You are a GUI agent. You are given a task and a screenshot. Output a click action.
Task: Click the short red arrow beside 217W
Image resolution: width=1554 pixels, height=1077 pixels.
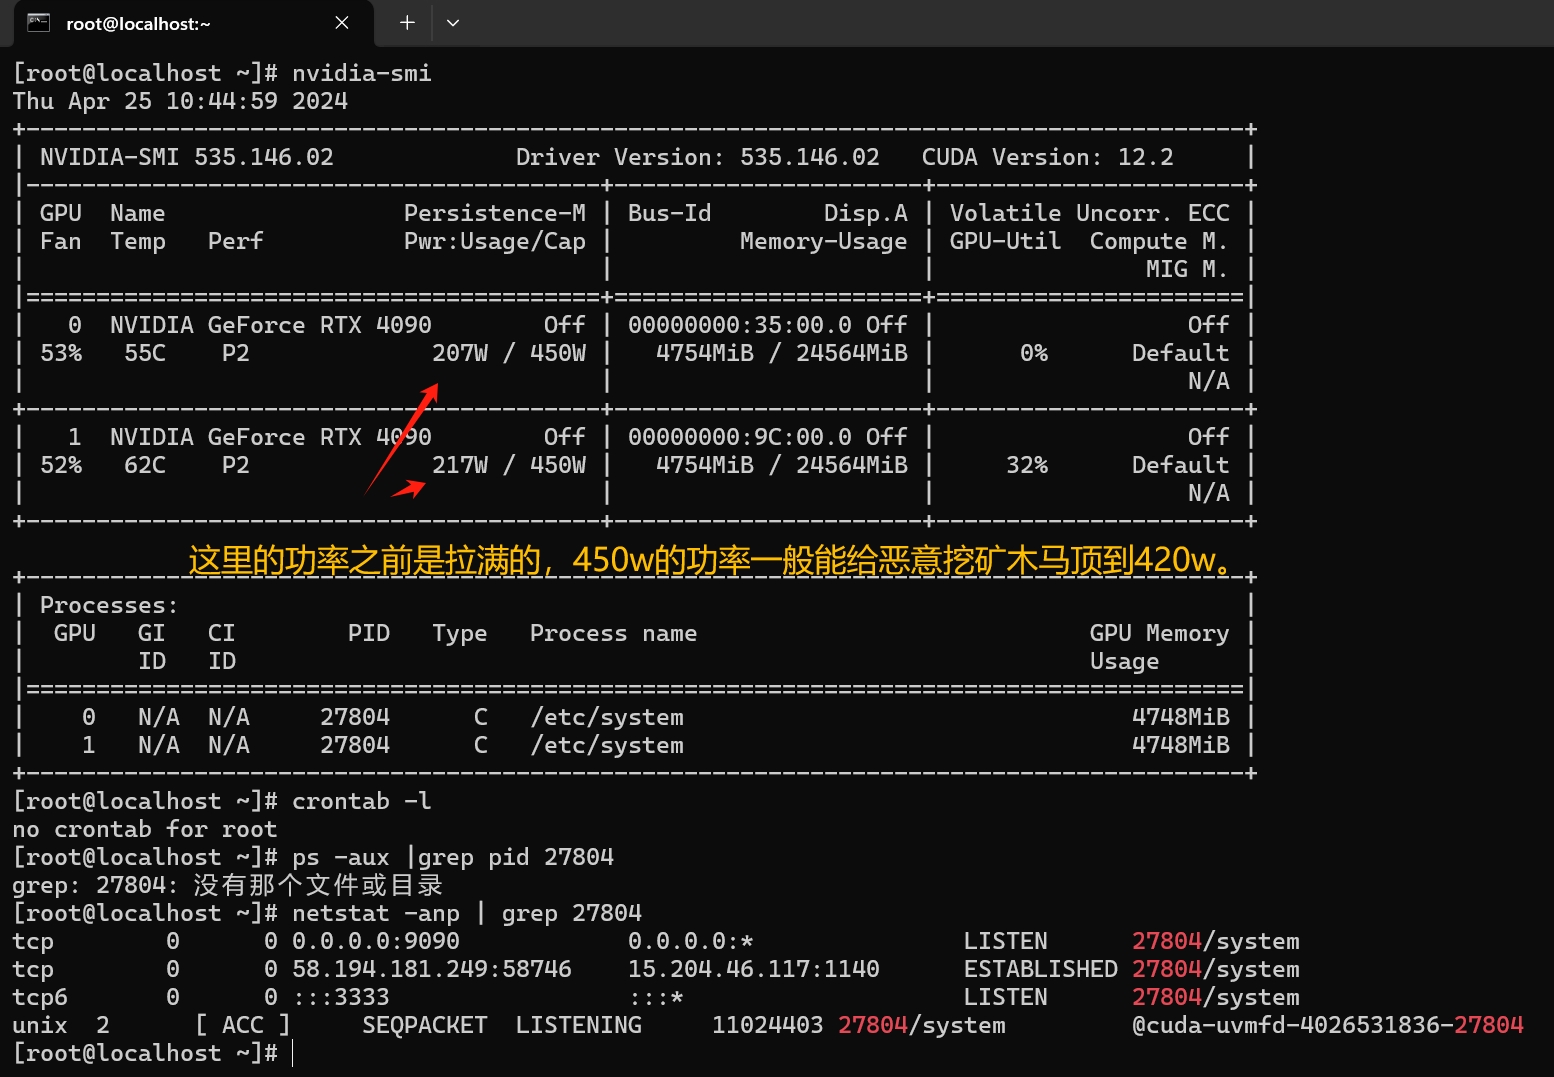[408, 489]
